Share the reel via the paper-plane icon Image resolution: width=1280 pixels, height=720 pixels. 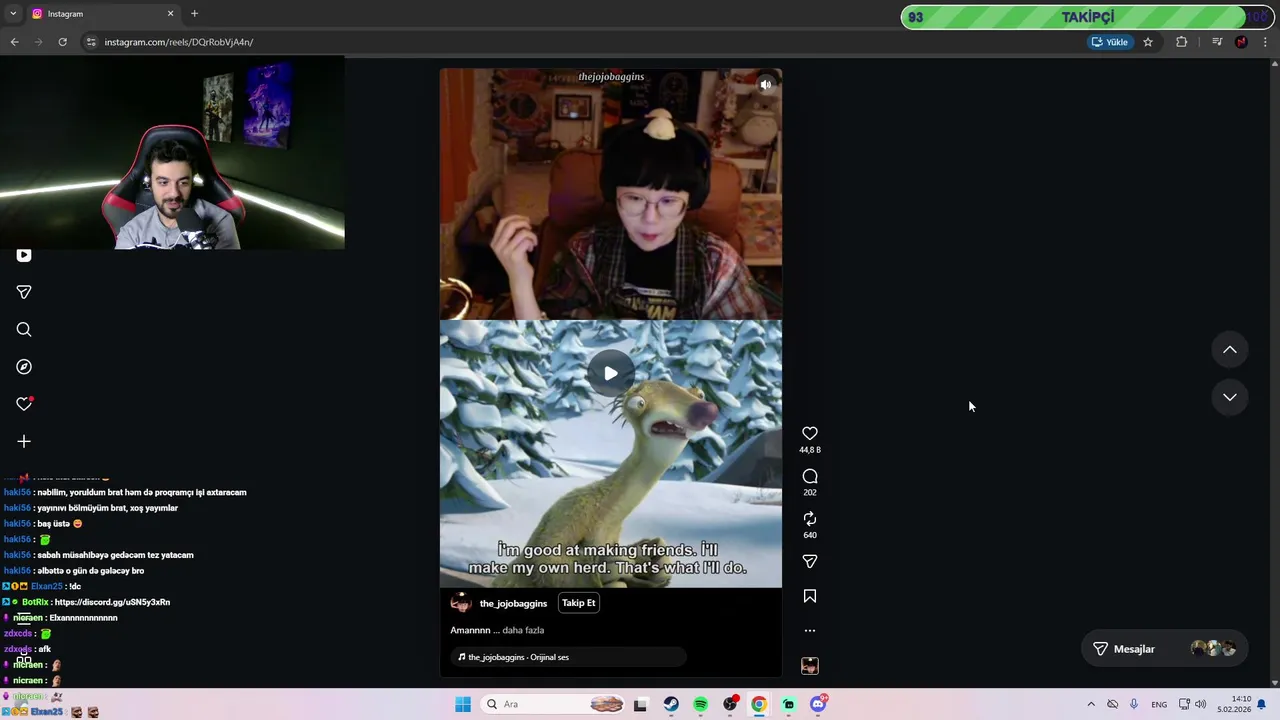coord(810,561)
